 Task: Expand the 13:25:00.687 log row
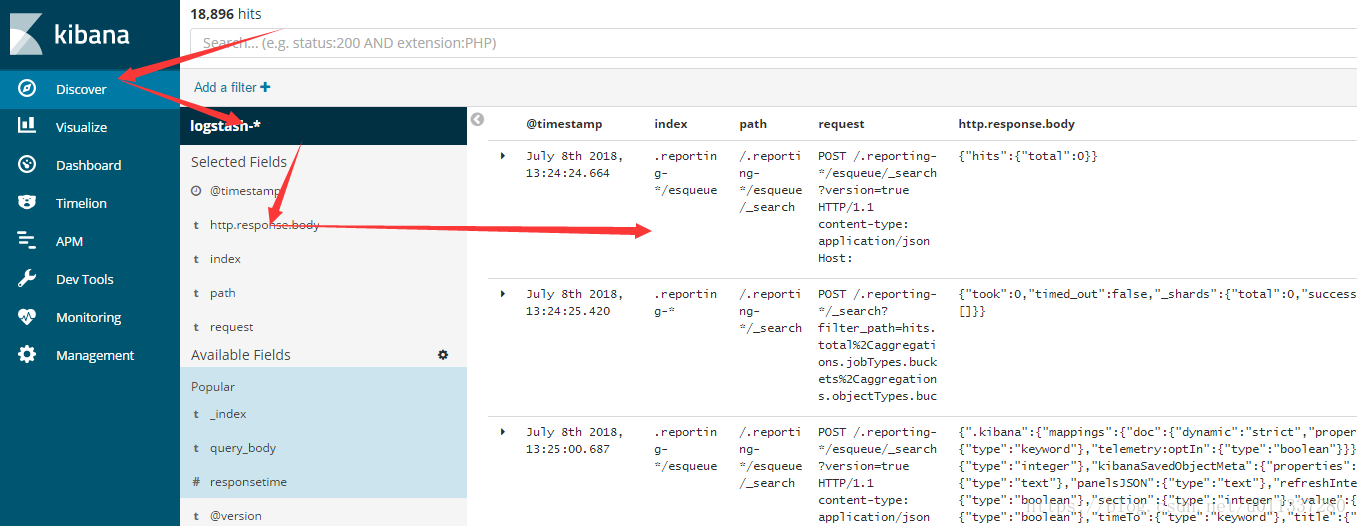tap(503, 432)
